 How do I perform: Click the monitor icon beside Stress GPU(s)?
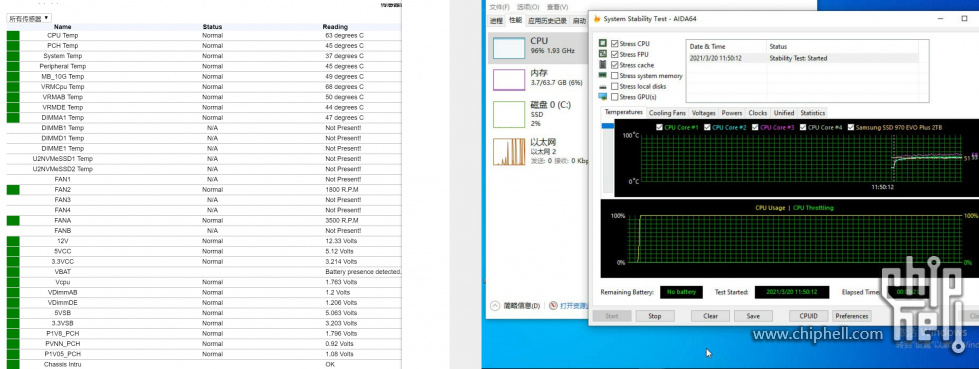603,97
